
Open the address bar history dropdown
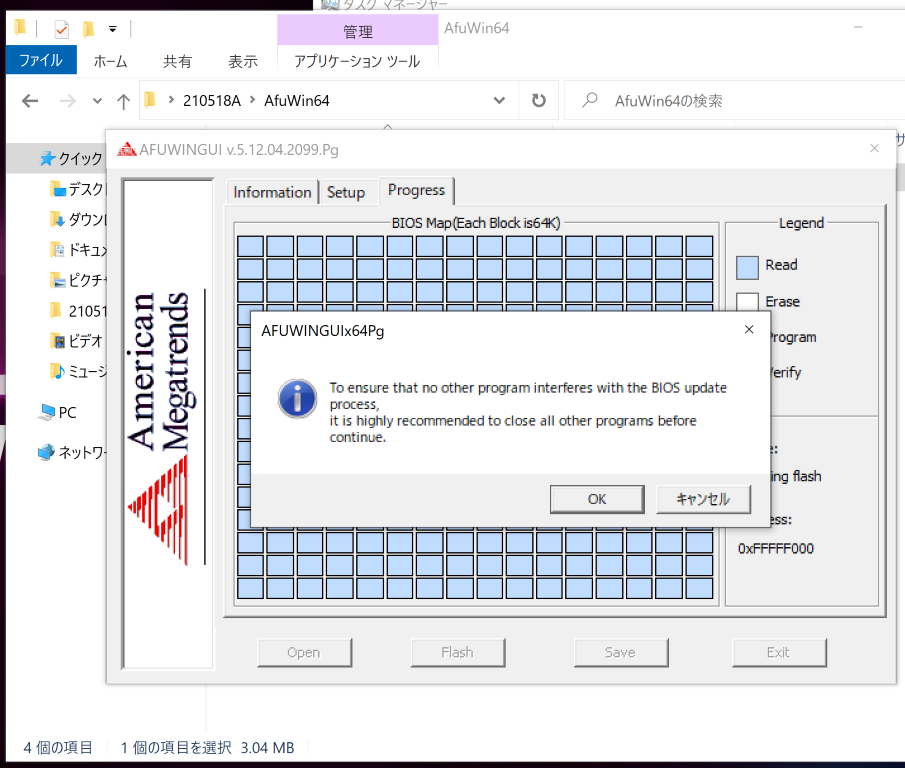[x=499, y=100]
